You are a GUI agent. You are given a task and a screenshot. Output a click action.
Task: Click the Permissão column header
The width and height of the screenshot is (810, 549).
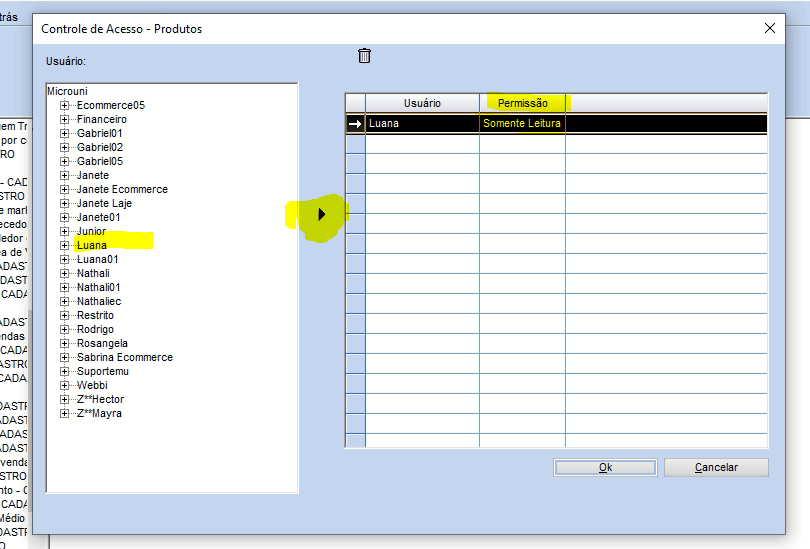click(x=522, y=103)
